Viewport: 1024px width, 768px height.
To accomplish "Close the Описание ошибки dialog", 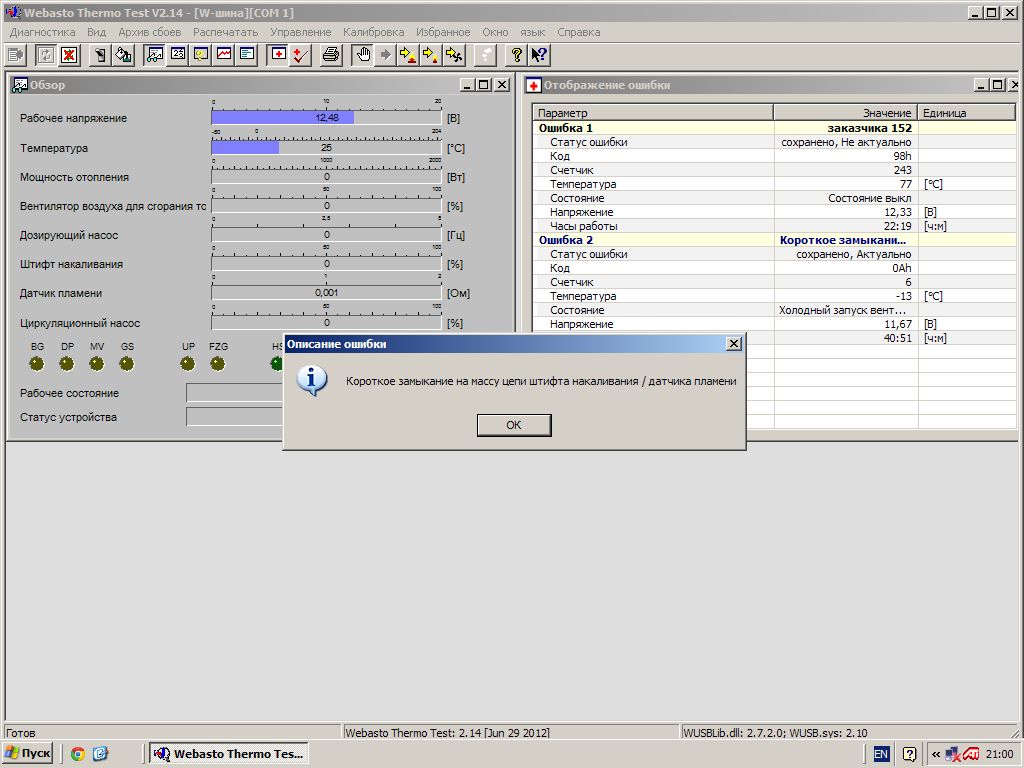I will point(734,344).
